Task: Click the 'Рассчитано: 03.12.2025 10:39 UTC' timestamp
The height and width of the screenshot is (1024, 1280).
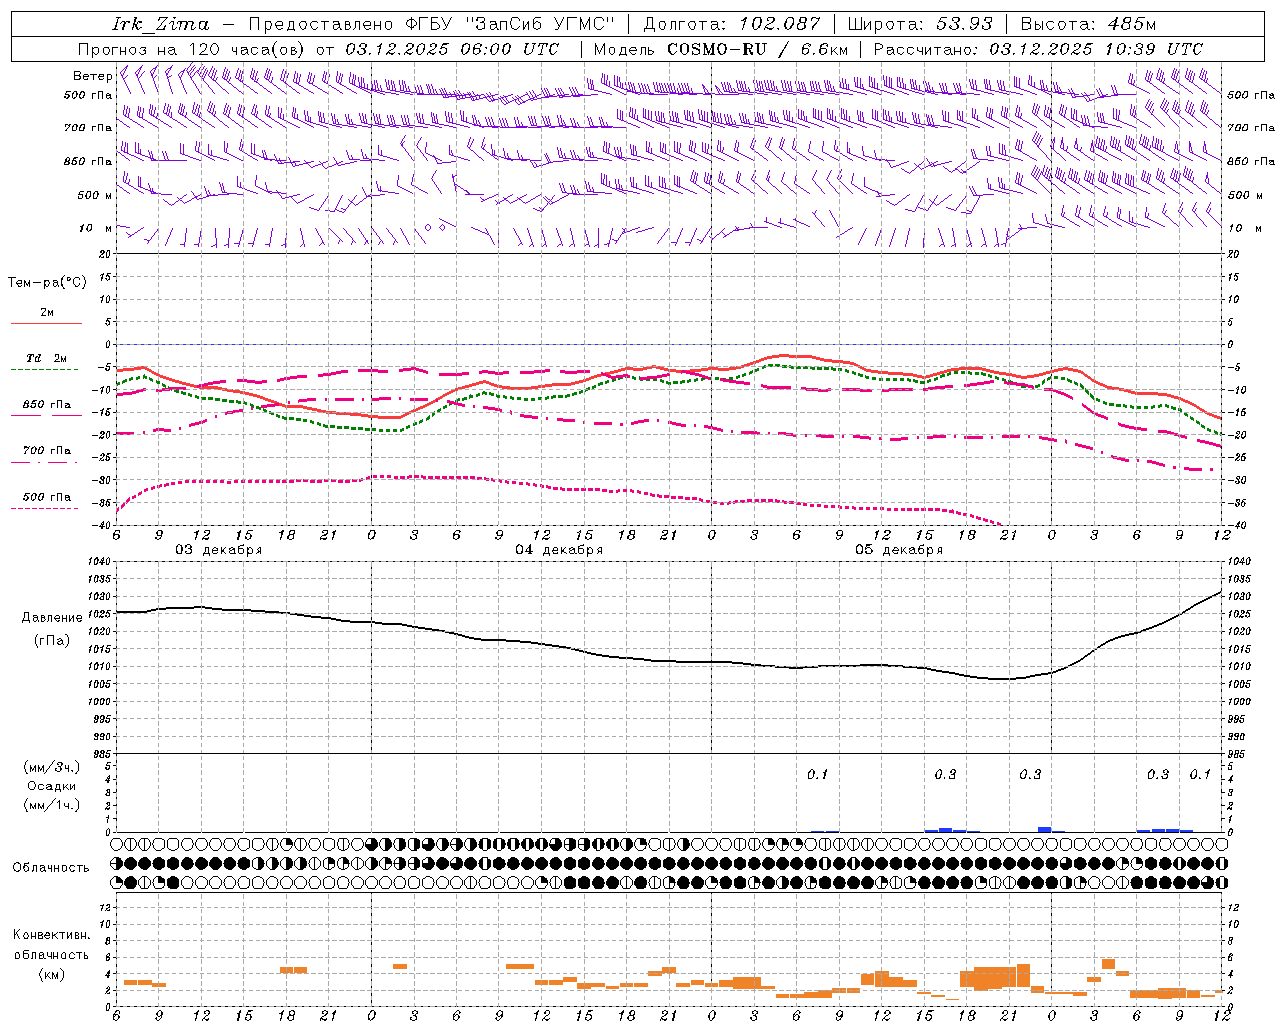Action: [x=1038, y=49]
